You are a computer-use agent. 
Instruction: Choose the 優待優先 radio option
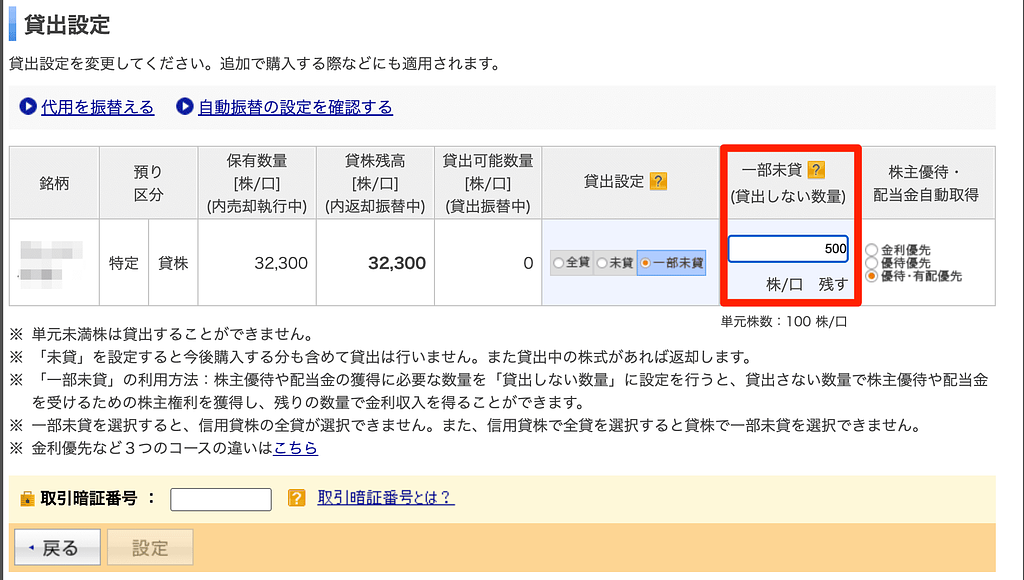point(872,263)
